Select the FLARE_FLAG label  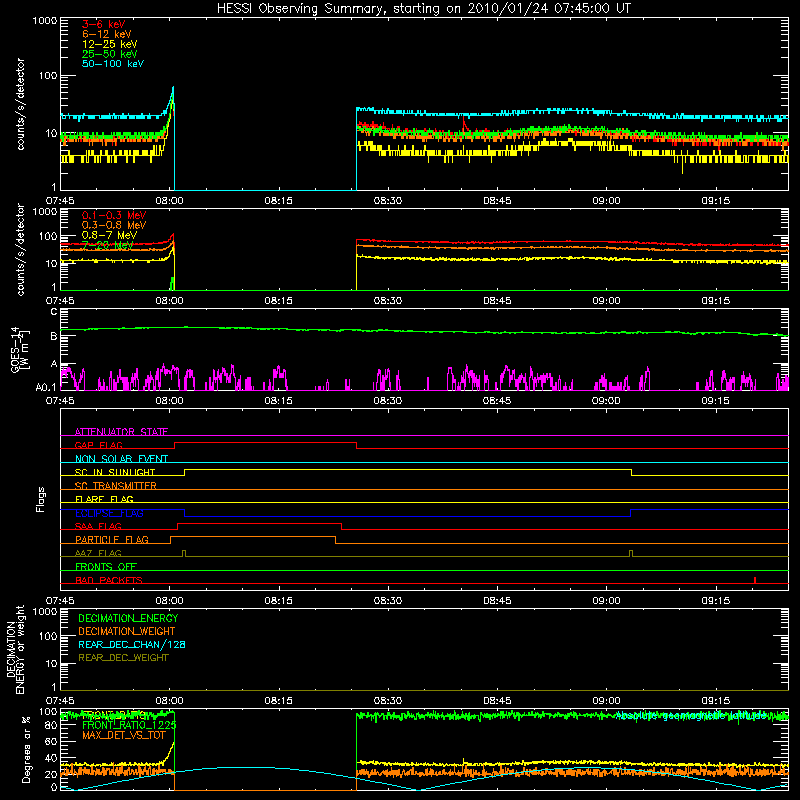[x=104, y=499]
